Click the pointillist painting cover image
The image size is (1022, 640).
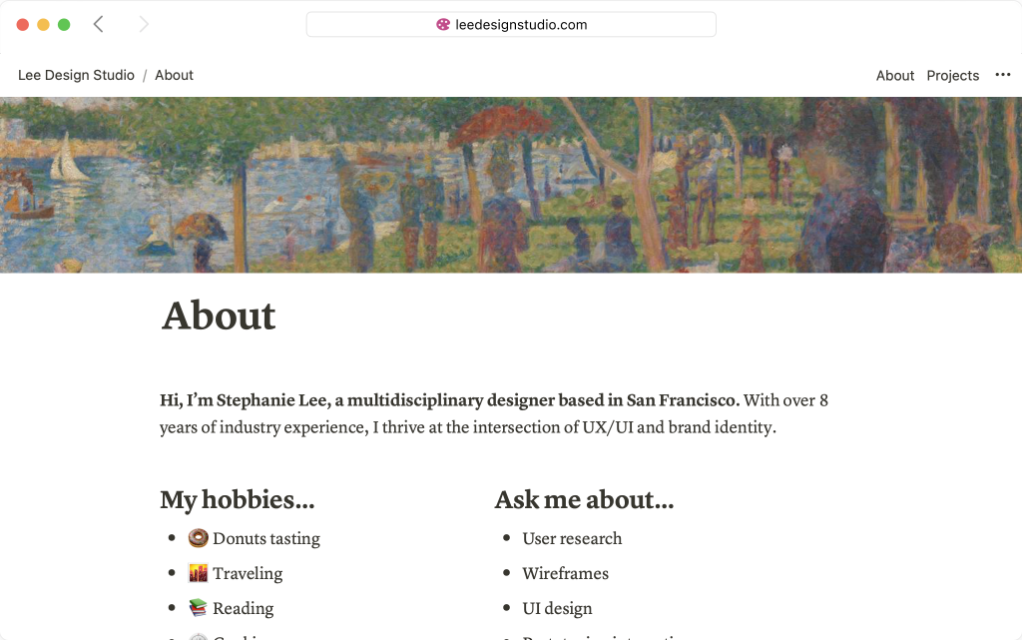tap(511, 184)
